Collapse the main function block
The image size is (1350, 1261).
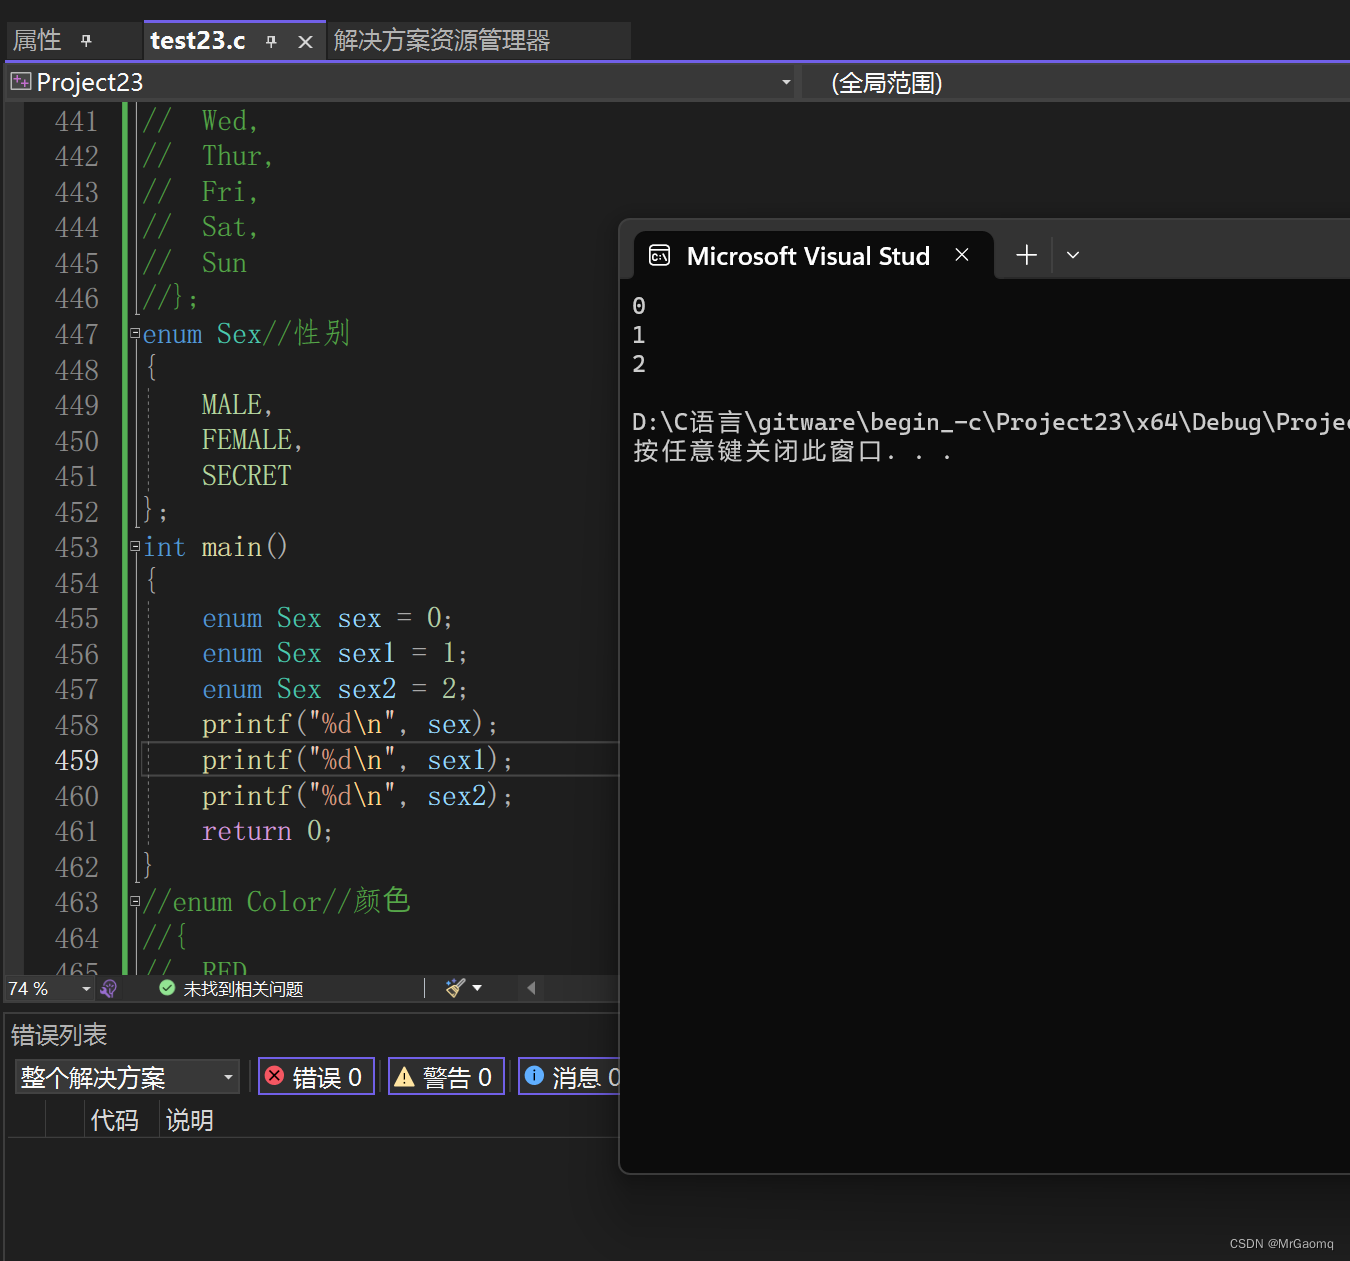pyautogui.click(x=135, y=546)
